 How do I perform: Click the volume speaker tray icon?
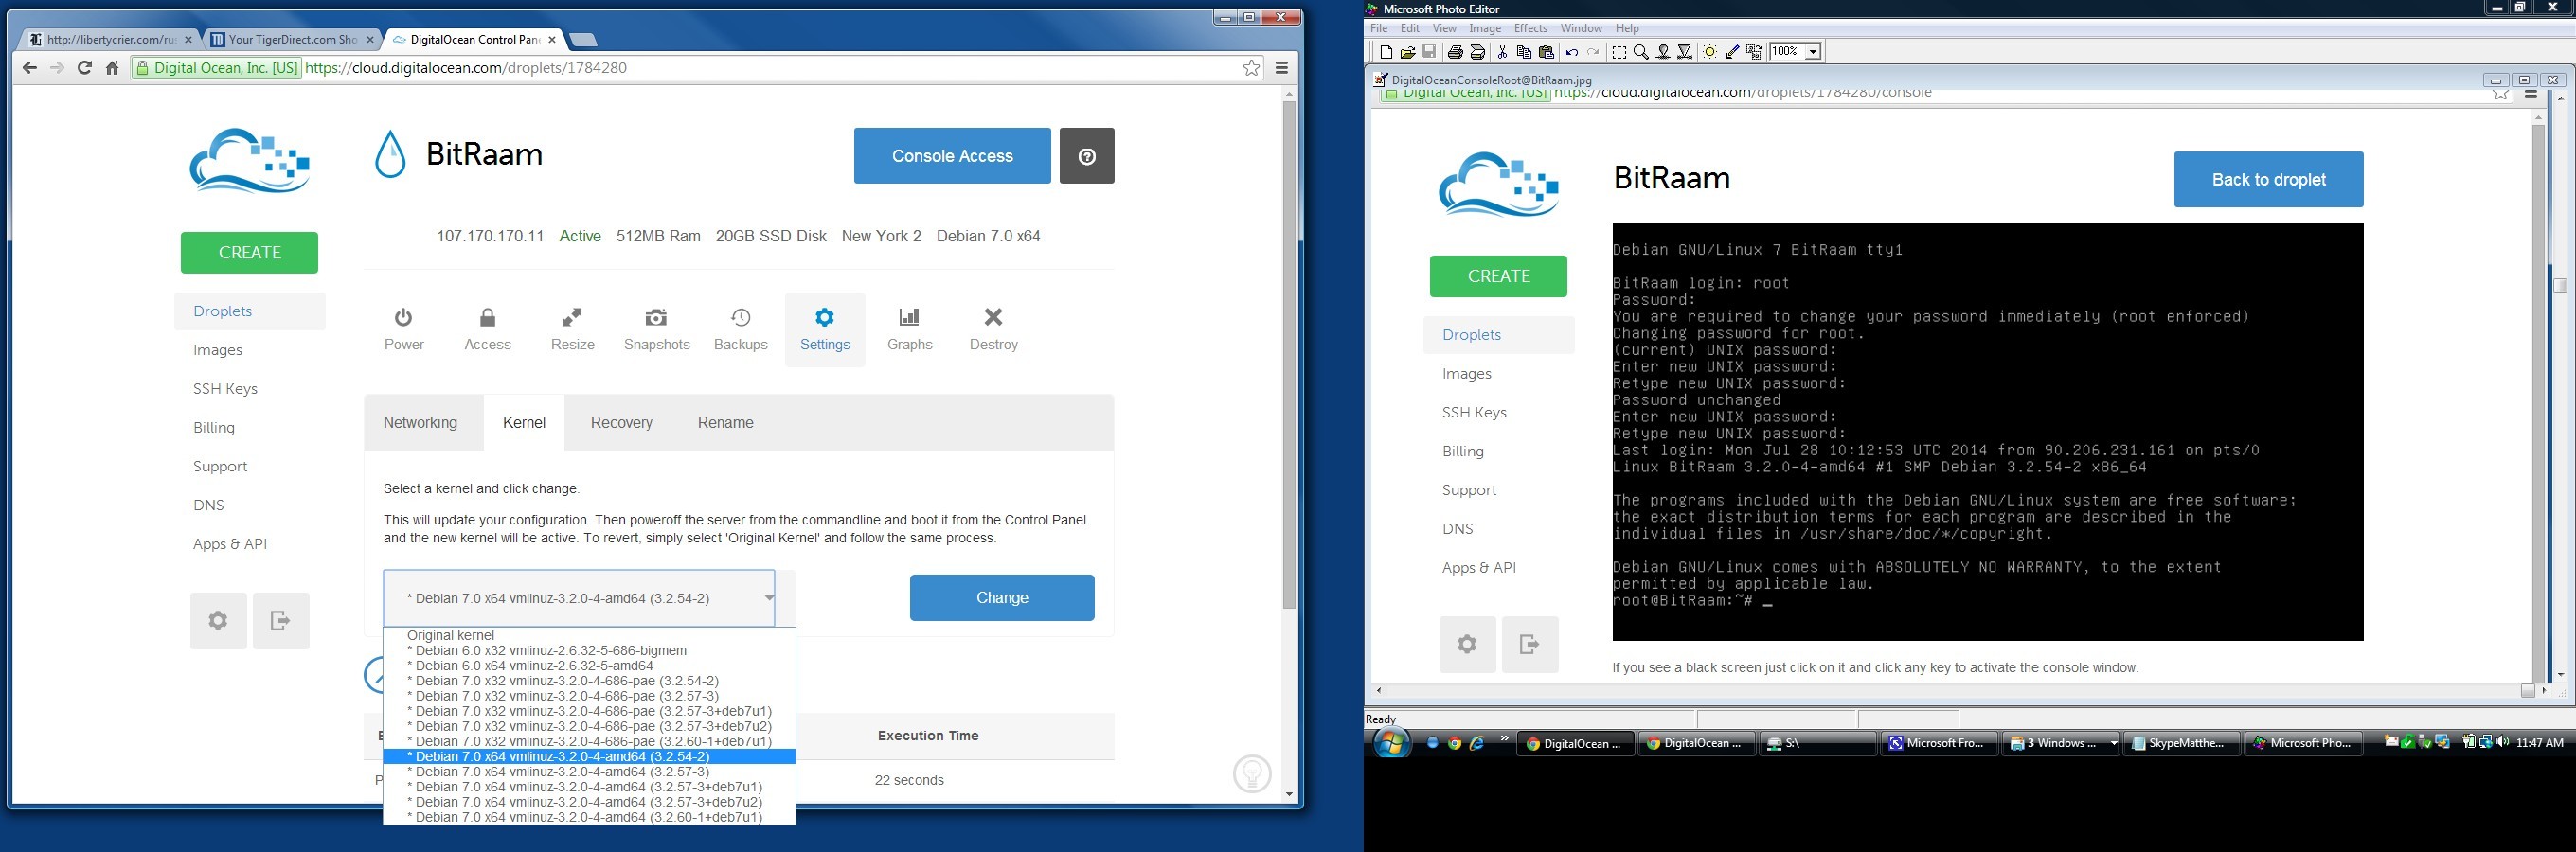click(2503, 742)
